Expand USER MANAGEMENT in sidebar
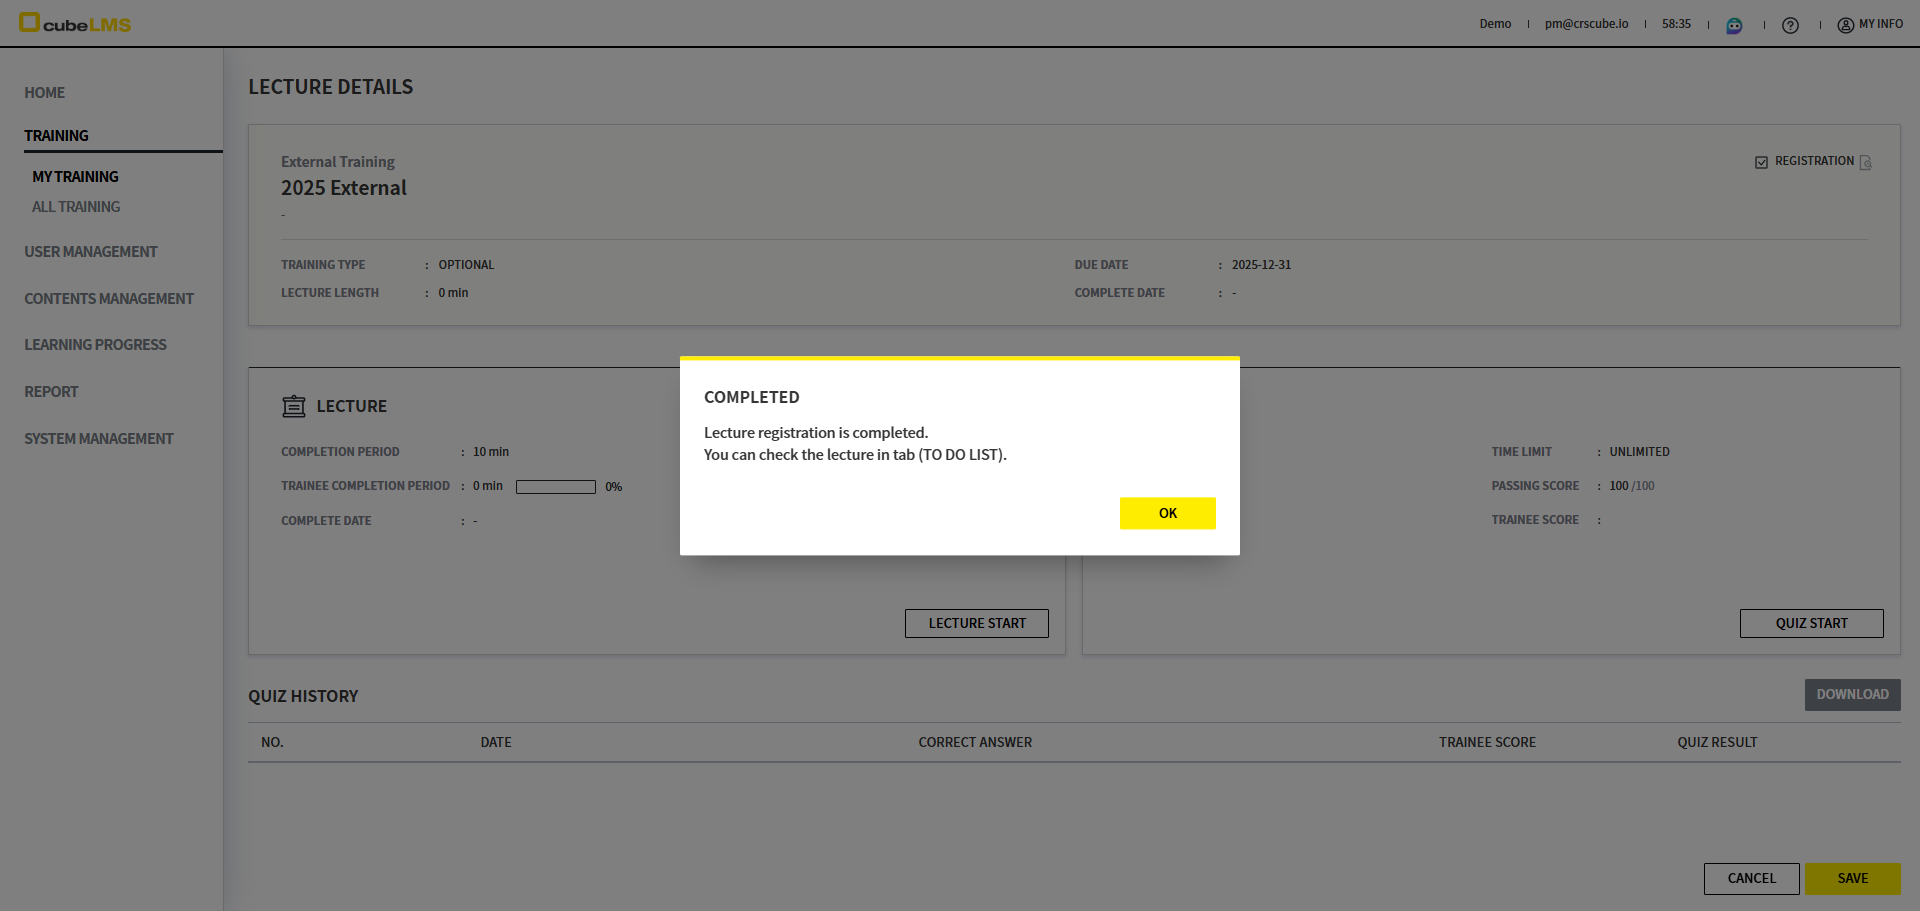This screenshot has height=911, width=1920. click(x=91, y=252)
